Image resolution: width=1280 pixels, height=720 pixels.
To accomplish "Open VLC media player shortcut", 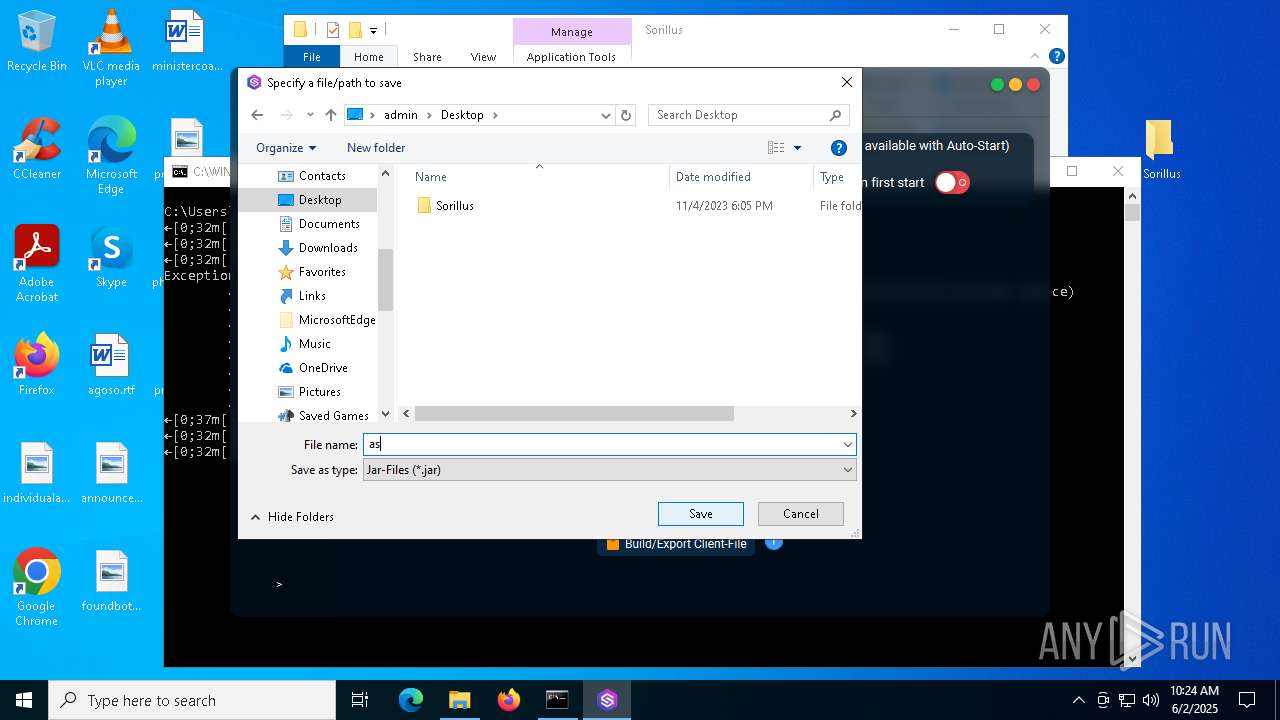I will (111, 48).
